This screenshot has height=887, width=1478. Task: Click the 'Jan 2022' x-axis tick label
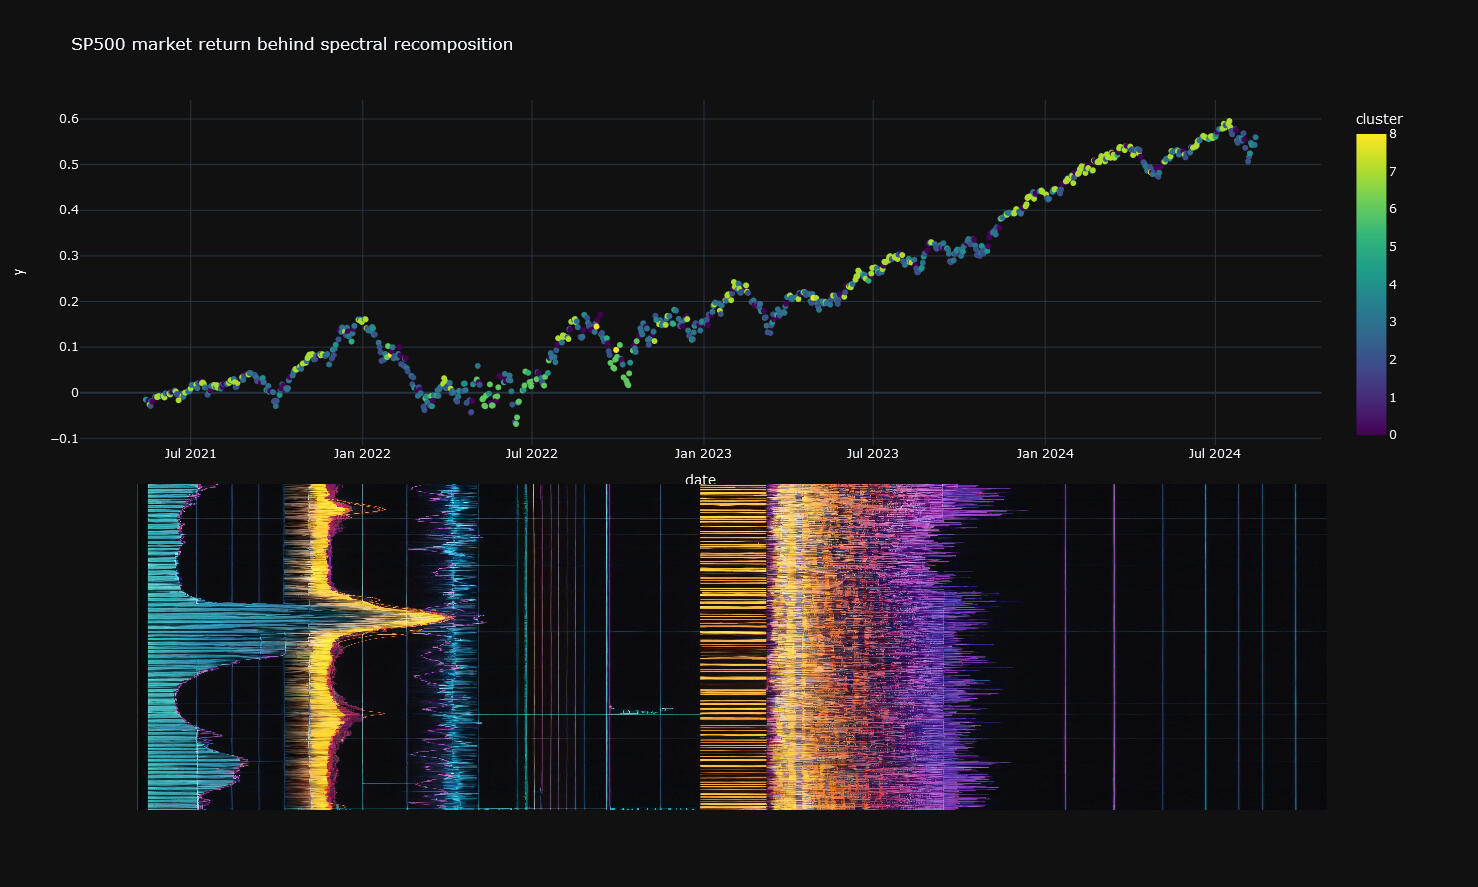tap(361, 453)
